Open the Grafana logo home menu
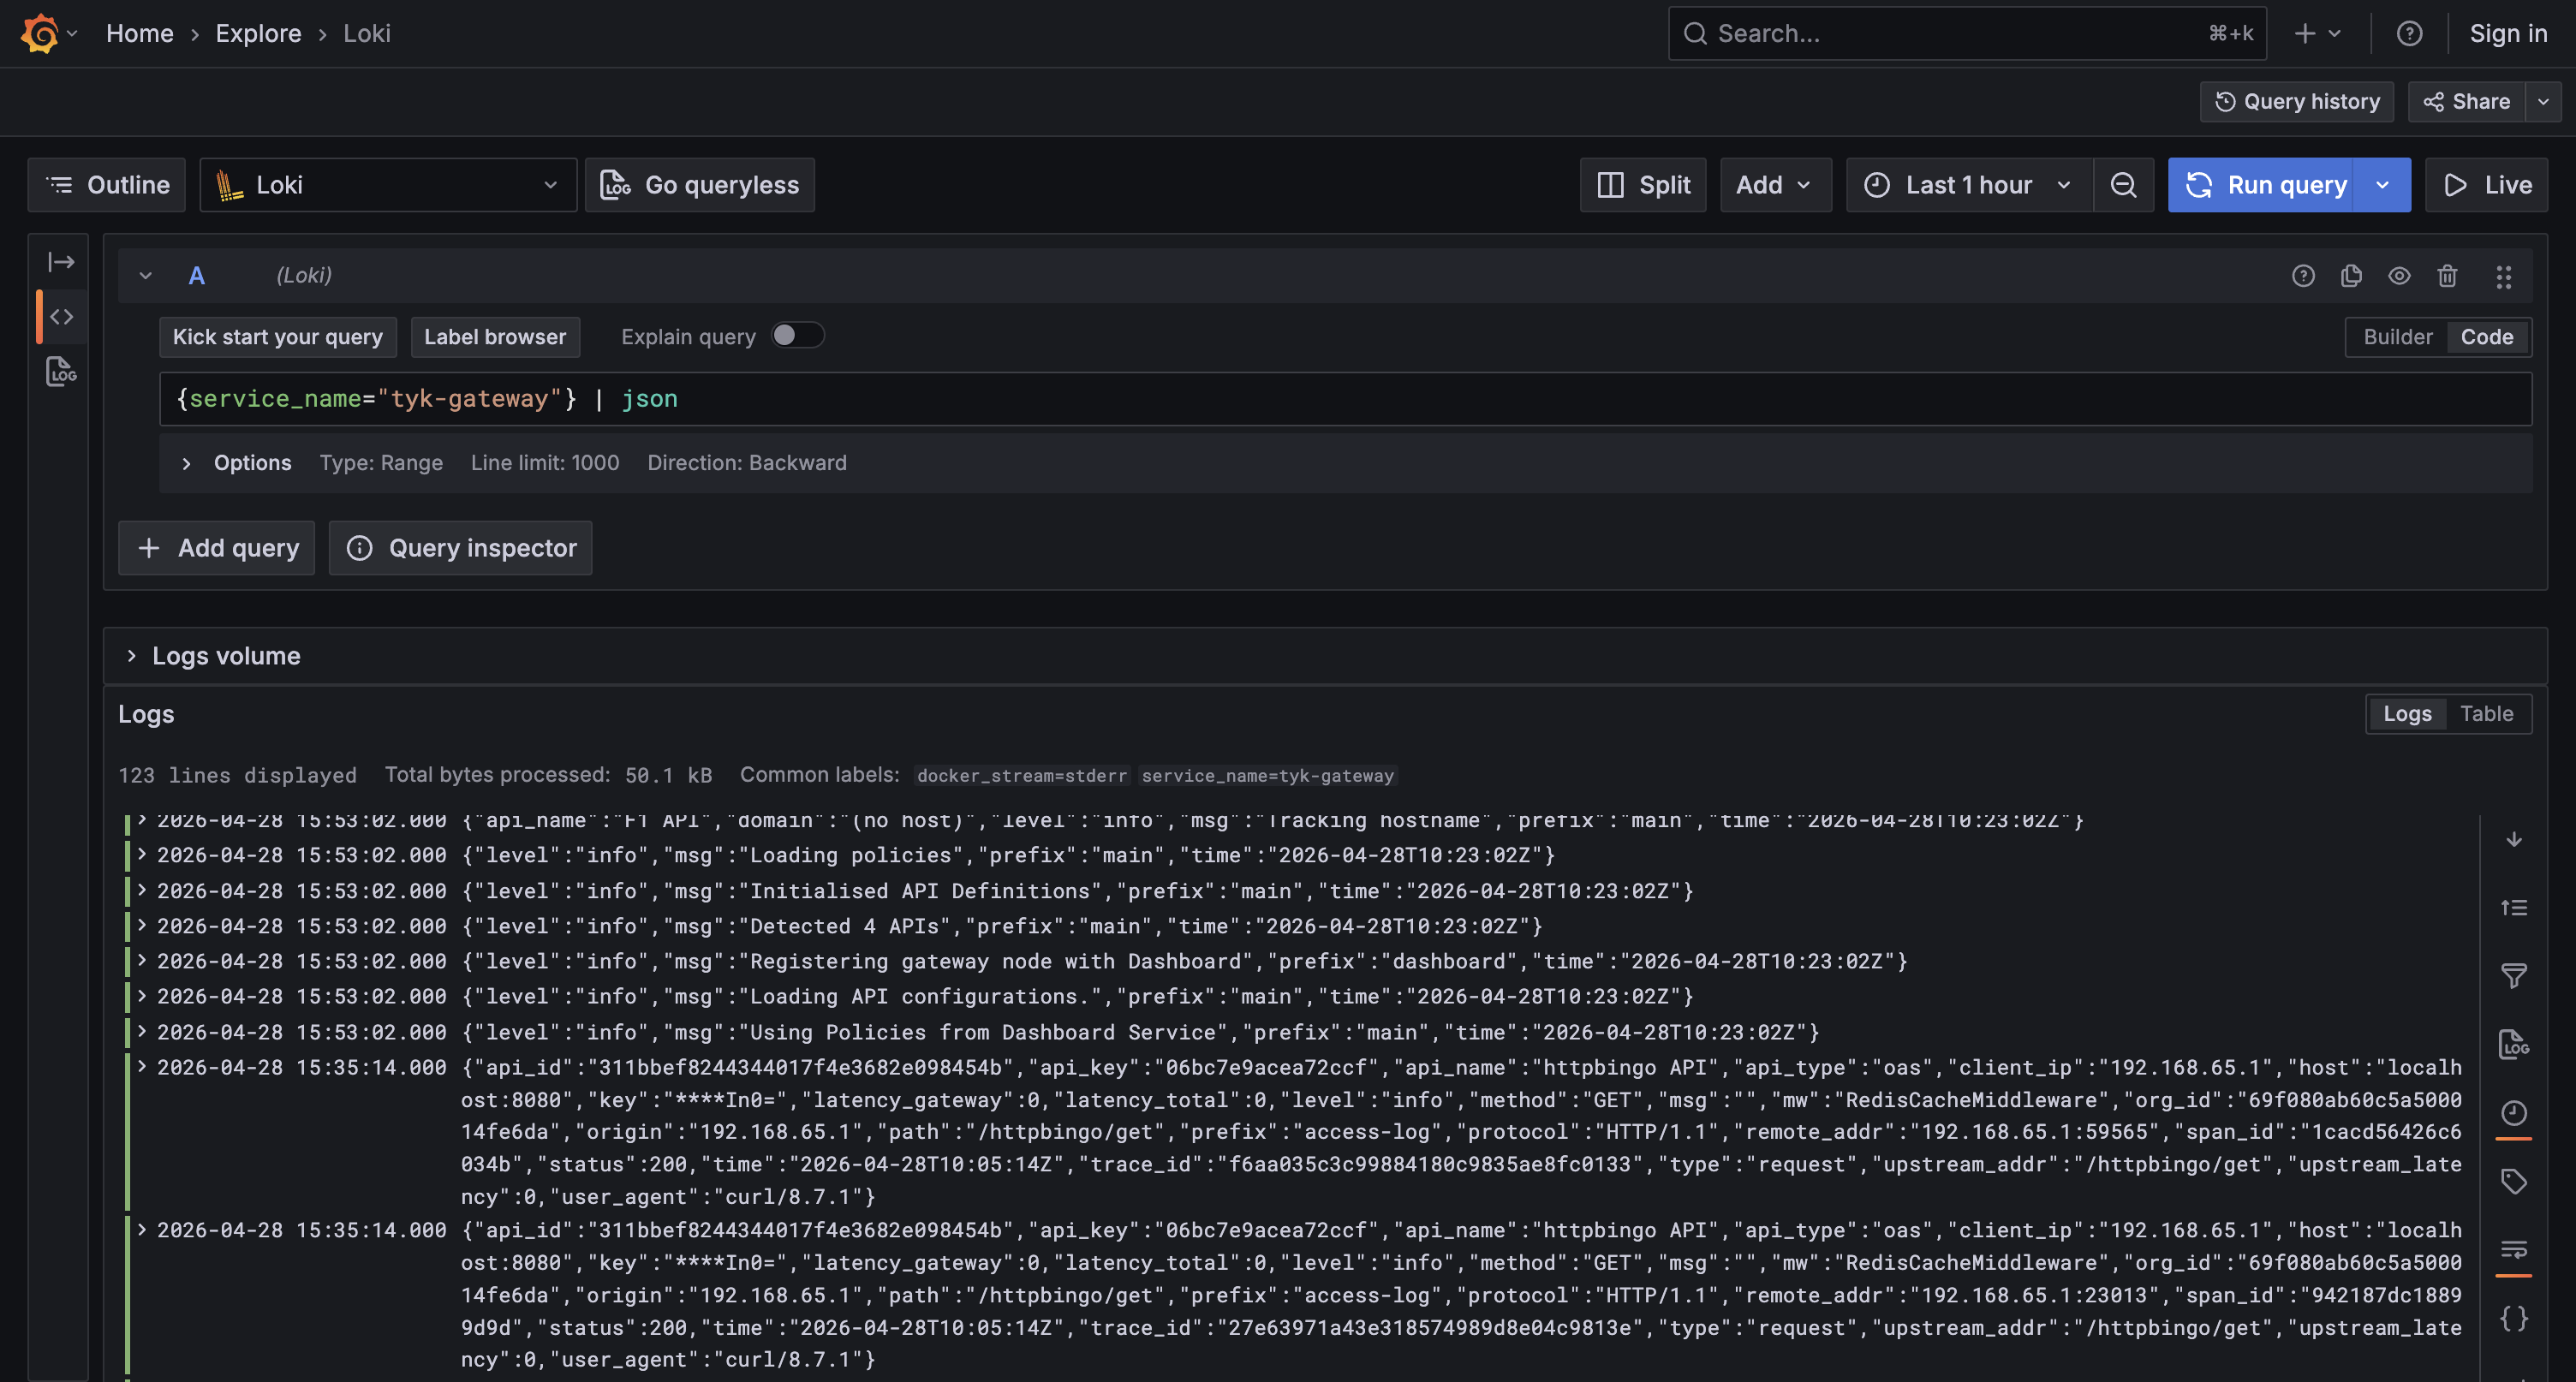The width and height of the screenshot is (2576, 1382). click(40, 33)
